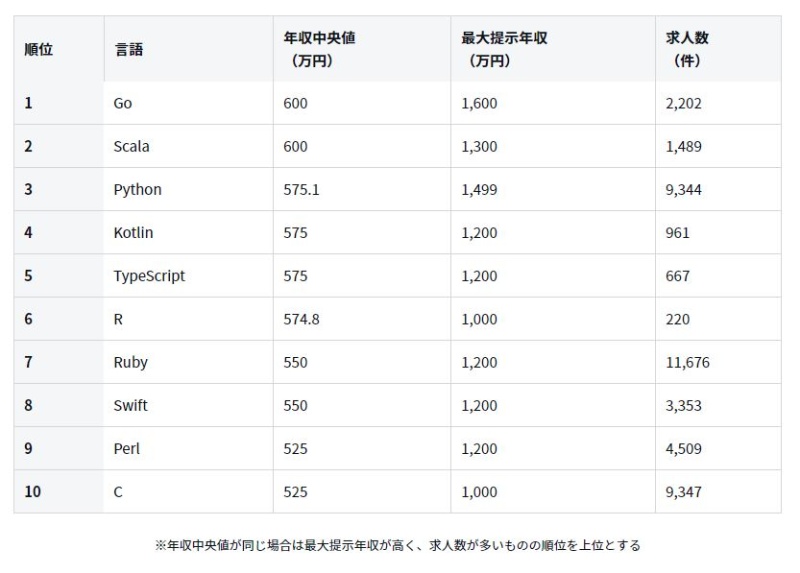Image resolution: width=800 pixels, height=573 pixels.
Task: Click the 575.1 median salary cell
Action: coord(301,189)
